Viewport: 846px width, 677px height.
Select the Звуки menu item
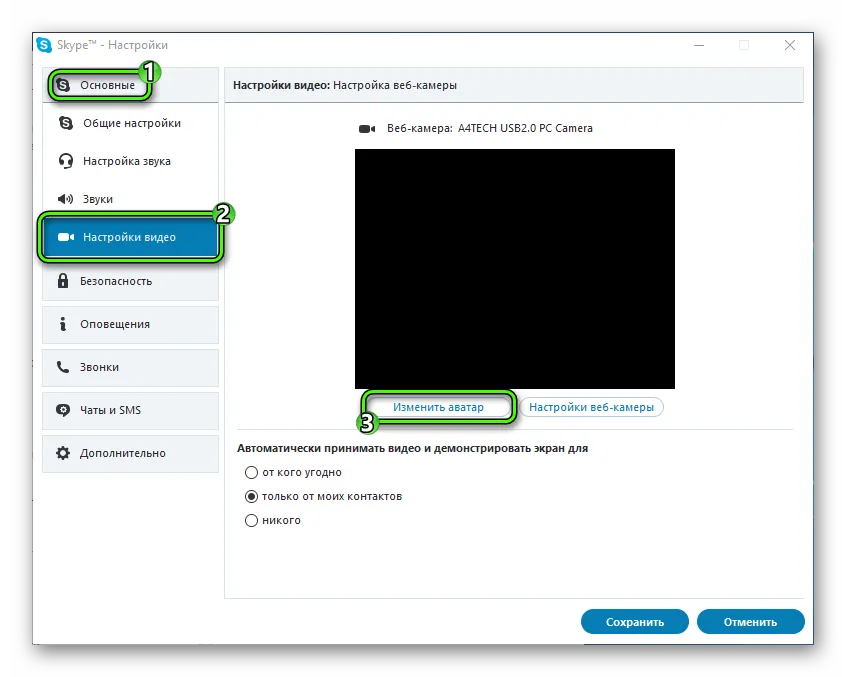coord(130,199)
